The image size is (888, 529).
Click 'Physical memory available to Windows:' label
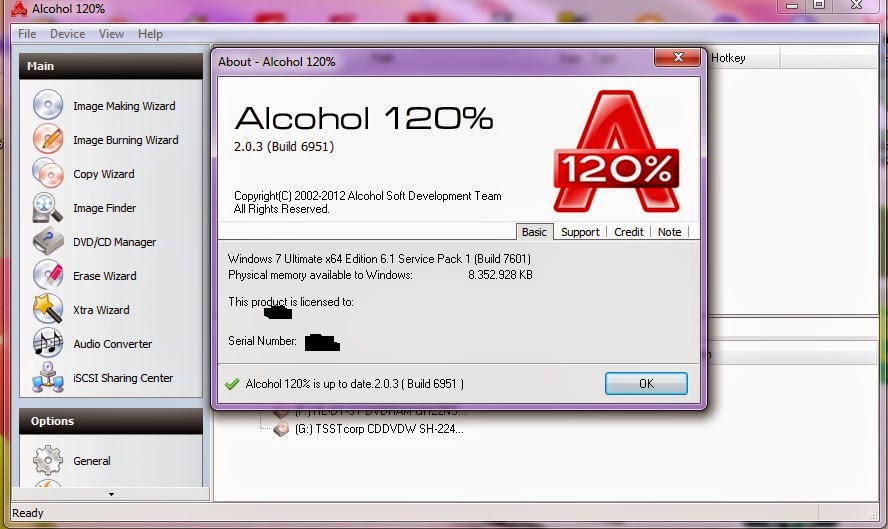coord(320,275)
